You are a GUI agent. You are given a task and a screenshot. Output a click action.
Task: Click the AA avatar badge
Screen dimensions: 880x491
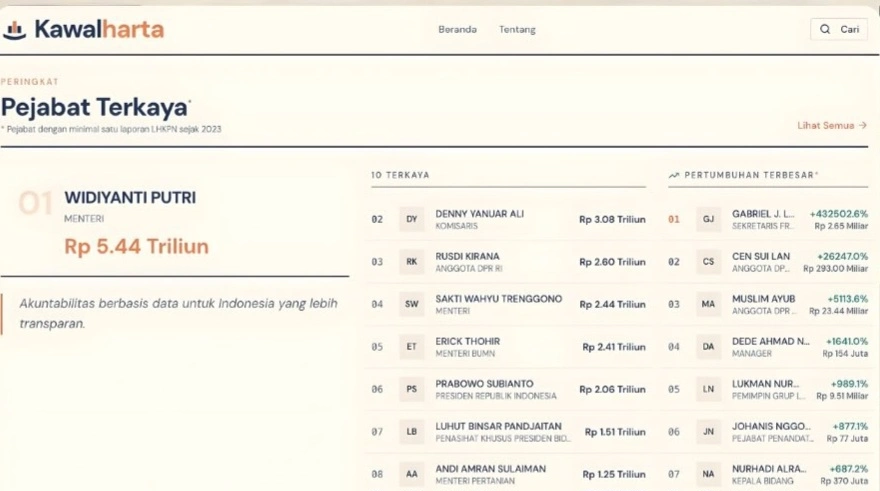point(412,474)
